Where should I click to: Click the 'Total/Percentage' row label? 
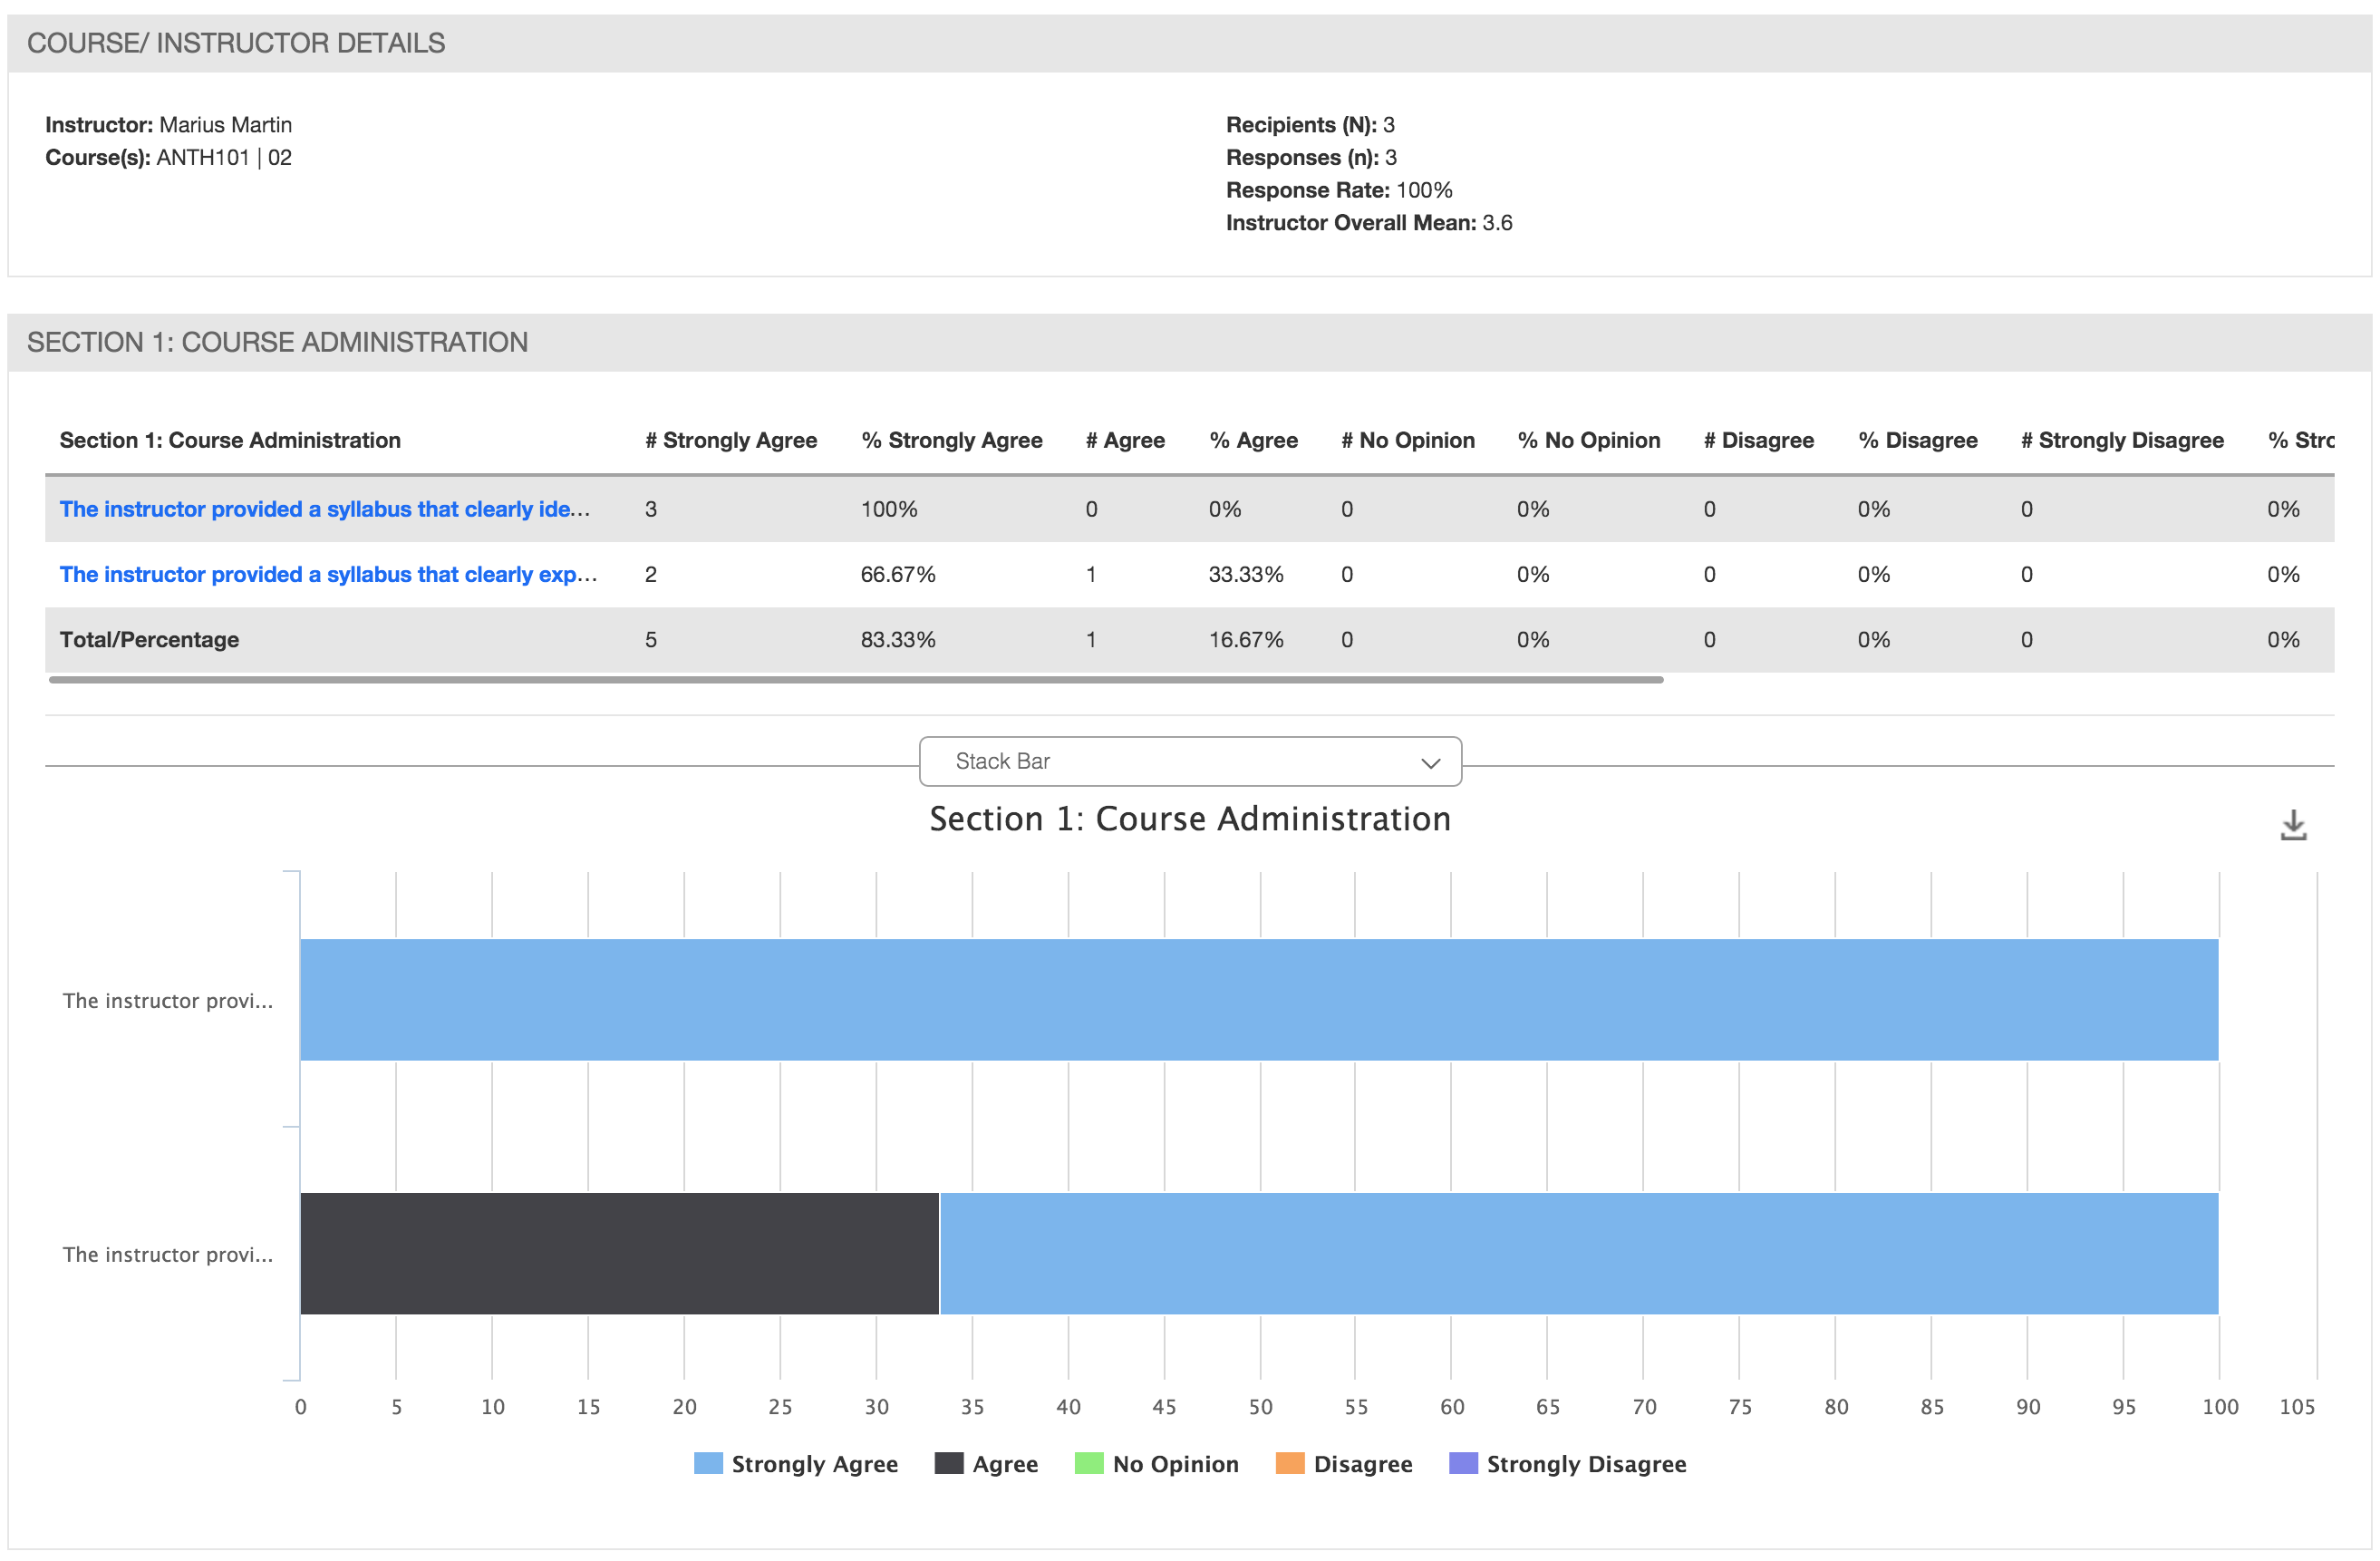149,639
